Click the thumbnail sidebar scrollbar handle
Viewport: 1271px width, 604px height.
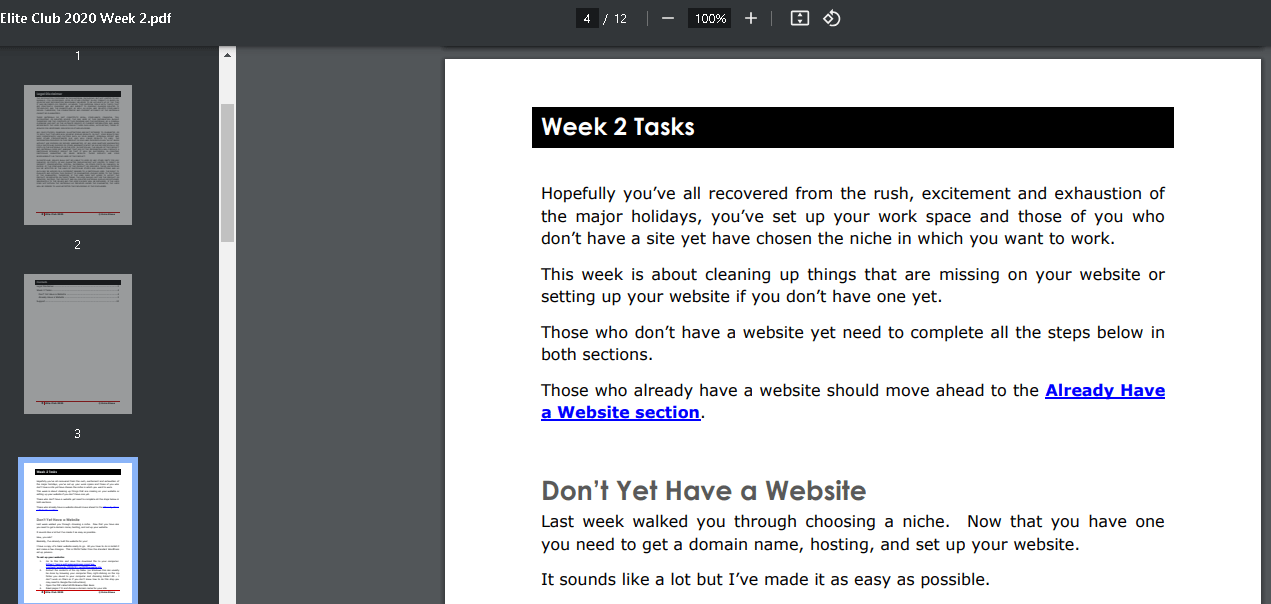(x=227, y=172)
